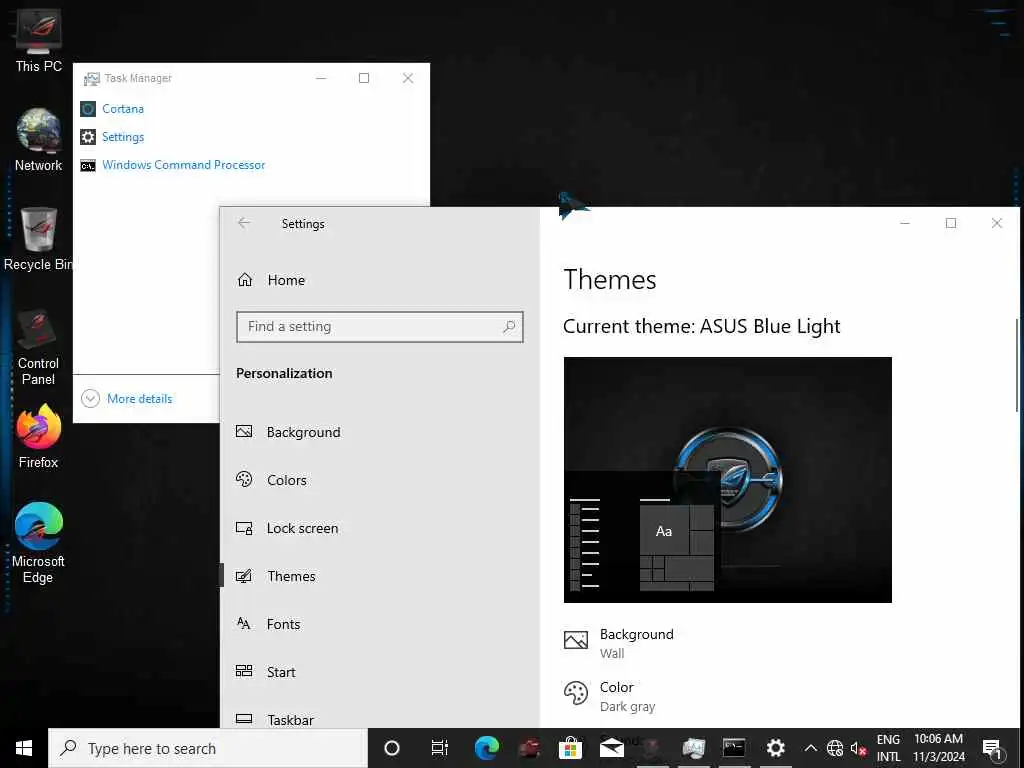Expand Task Manager with More details chevron
Image resolution: width=1024 pixels, height=768 pixels.
pos(90,398)
